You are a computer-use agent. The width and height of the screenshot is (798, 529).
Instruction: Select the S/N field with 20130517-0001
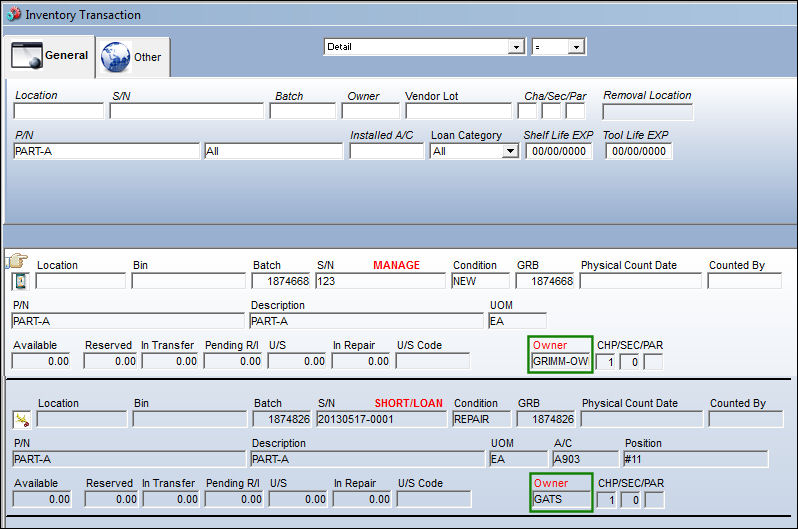pos(381,420)
